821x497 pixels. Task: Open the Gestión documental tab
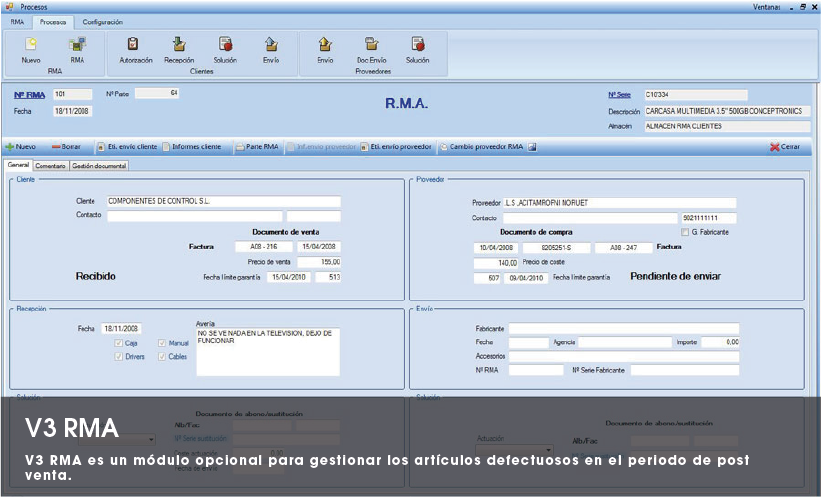coord(99,166)
